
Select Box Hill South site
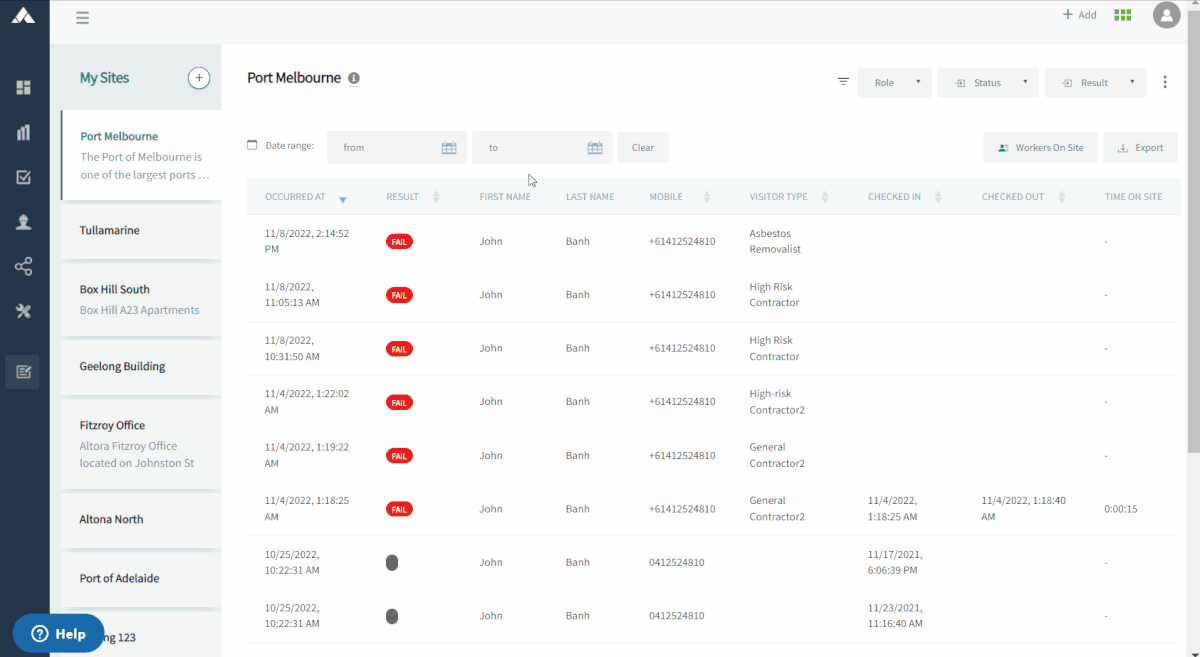coord(141,299)
